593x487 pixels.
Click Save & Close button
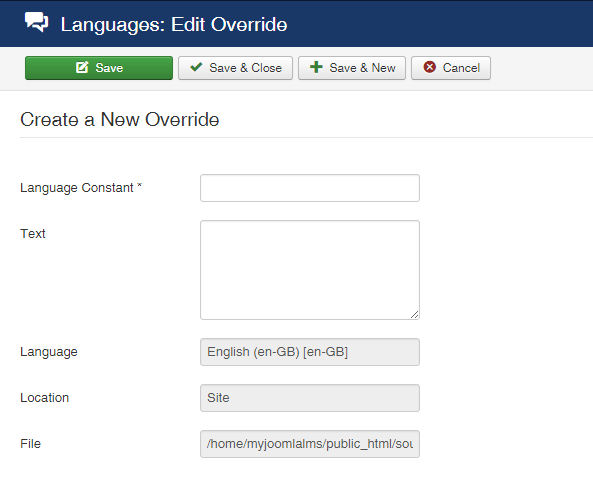click(x=235, y=68)
